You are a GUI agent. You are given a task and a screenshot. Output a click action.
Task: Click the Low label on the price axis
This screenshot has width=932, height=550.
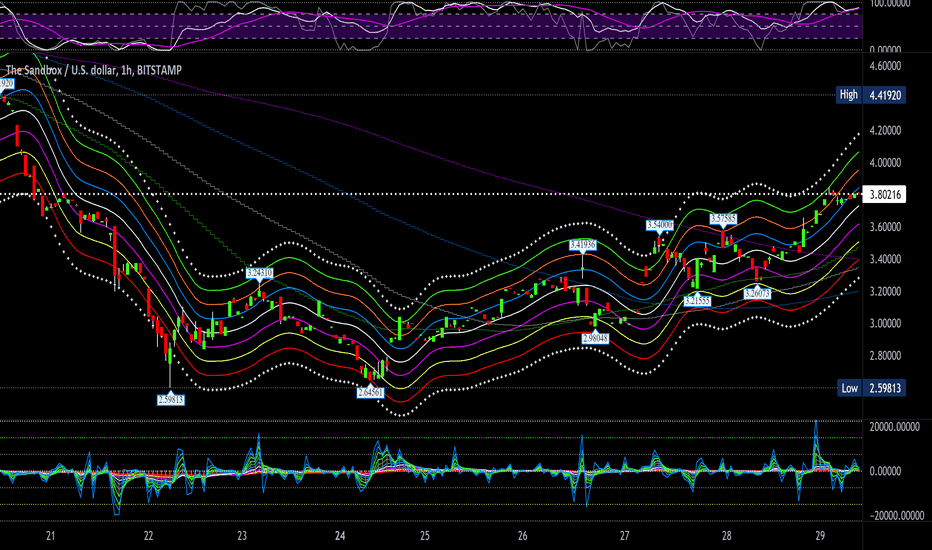pyautogui.click(x=849, y=388)
